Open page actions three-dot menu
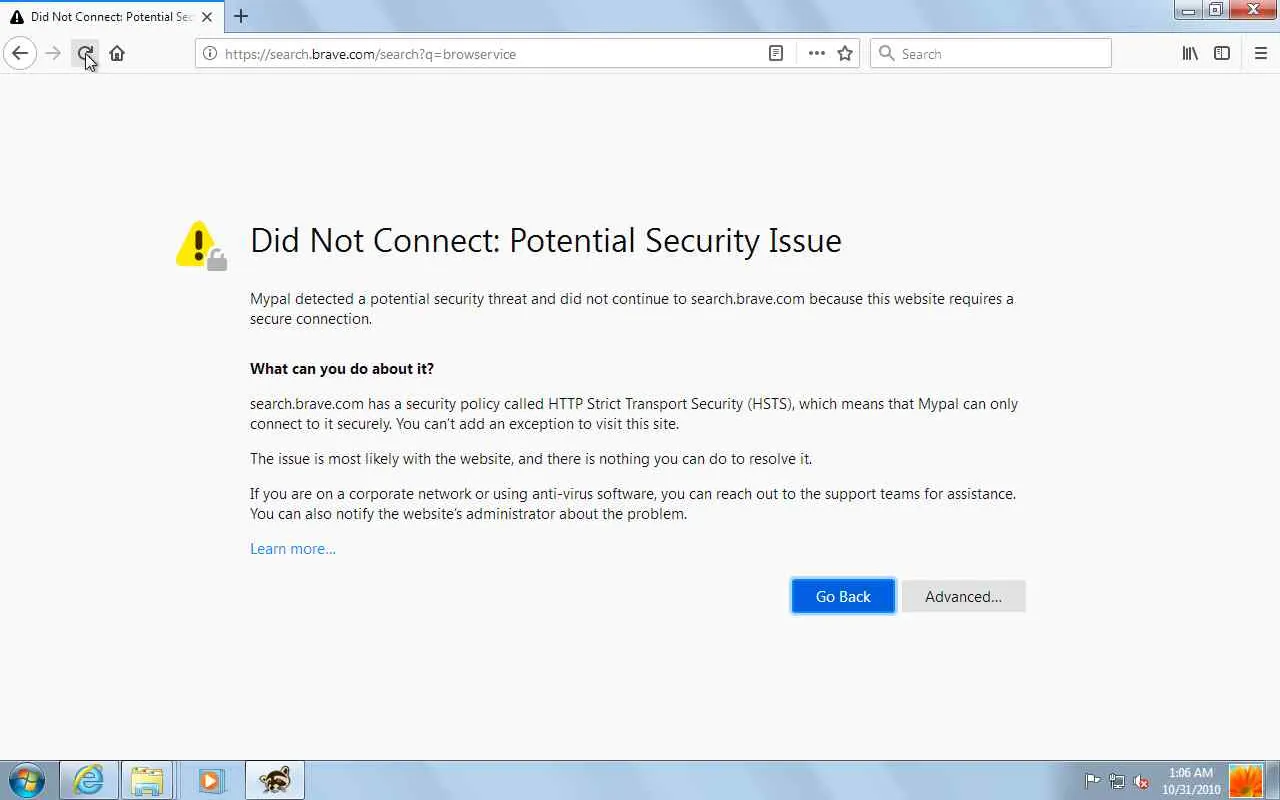 coord(817,54)
